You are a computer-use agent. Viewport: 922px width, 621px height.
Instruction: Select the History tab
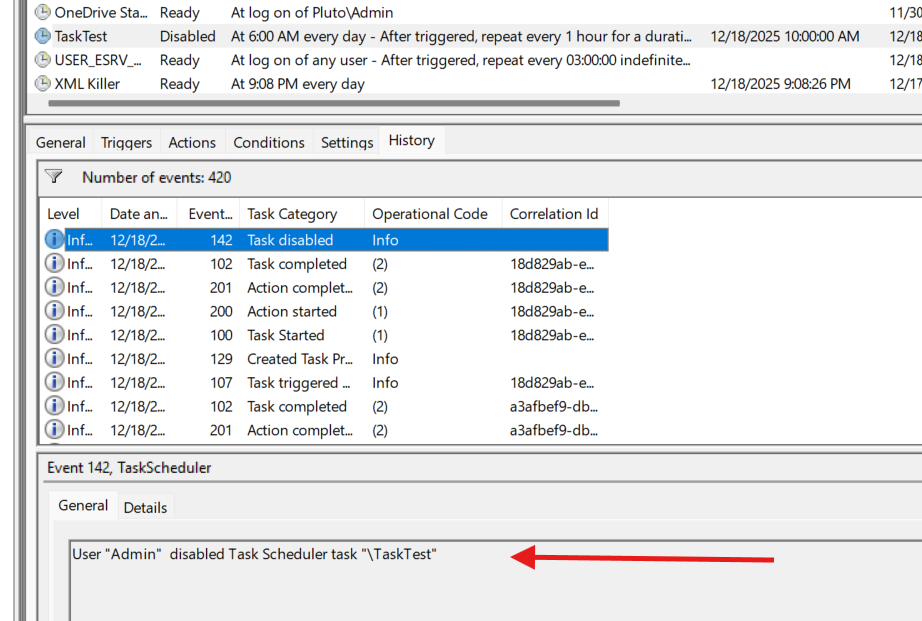(x=412, y=141)
